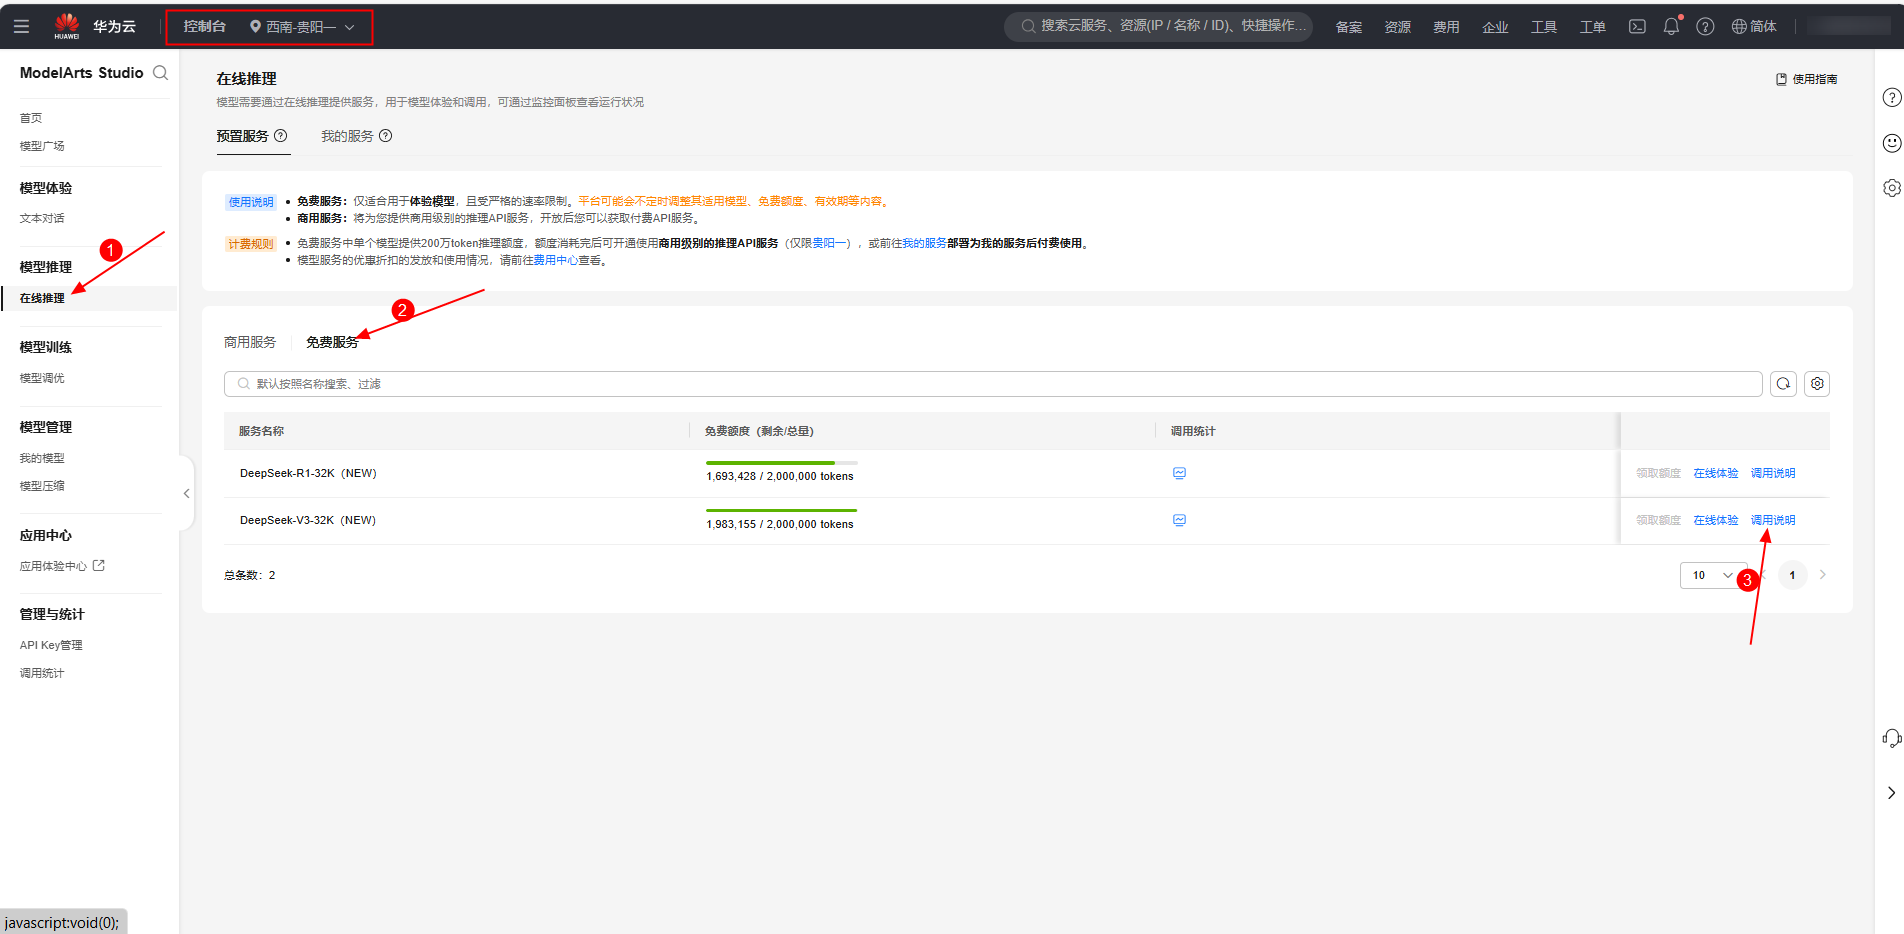Screen dimensions: 1904x934
Task: Switch to the 预置服务 tab
Action: [x=243, y=136]
